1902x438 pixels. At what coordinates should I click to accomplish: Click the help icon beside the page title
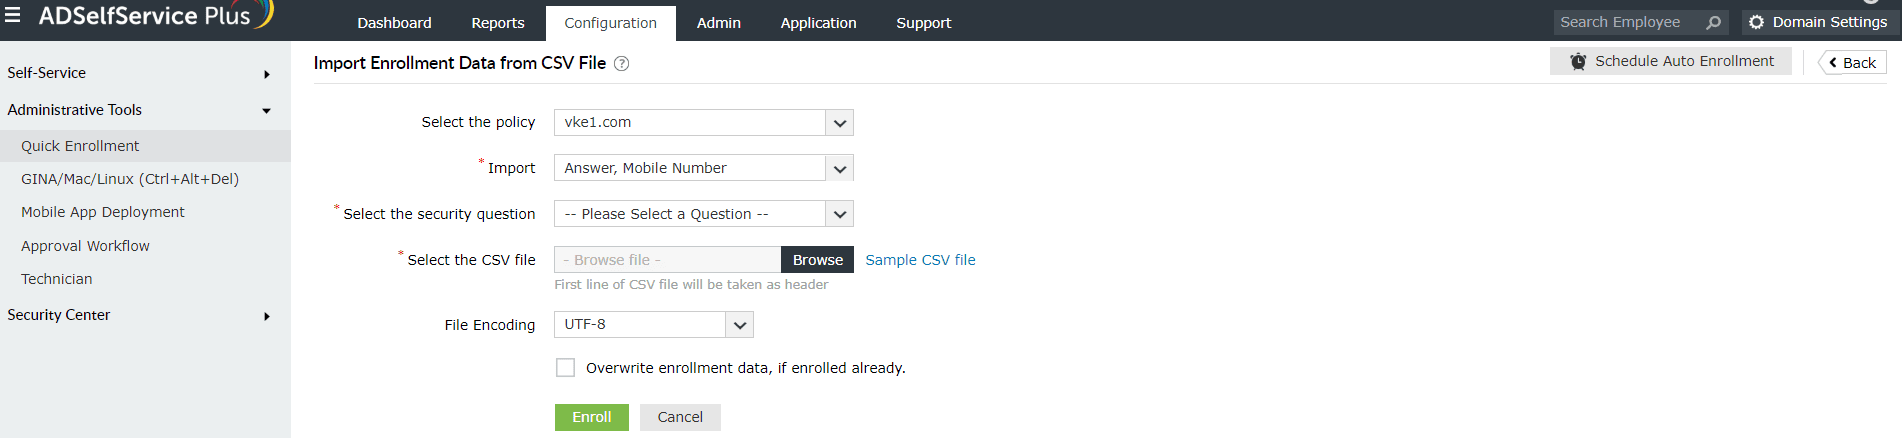(621, 64)
